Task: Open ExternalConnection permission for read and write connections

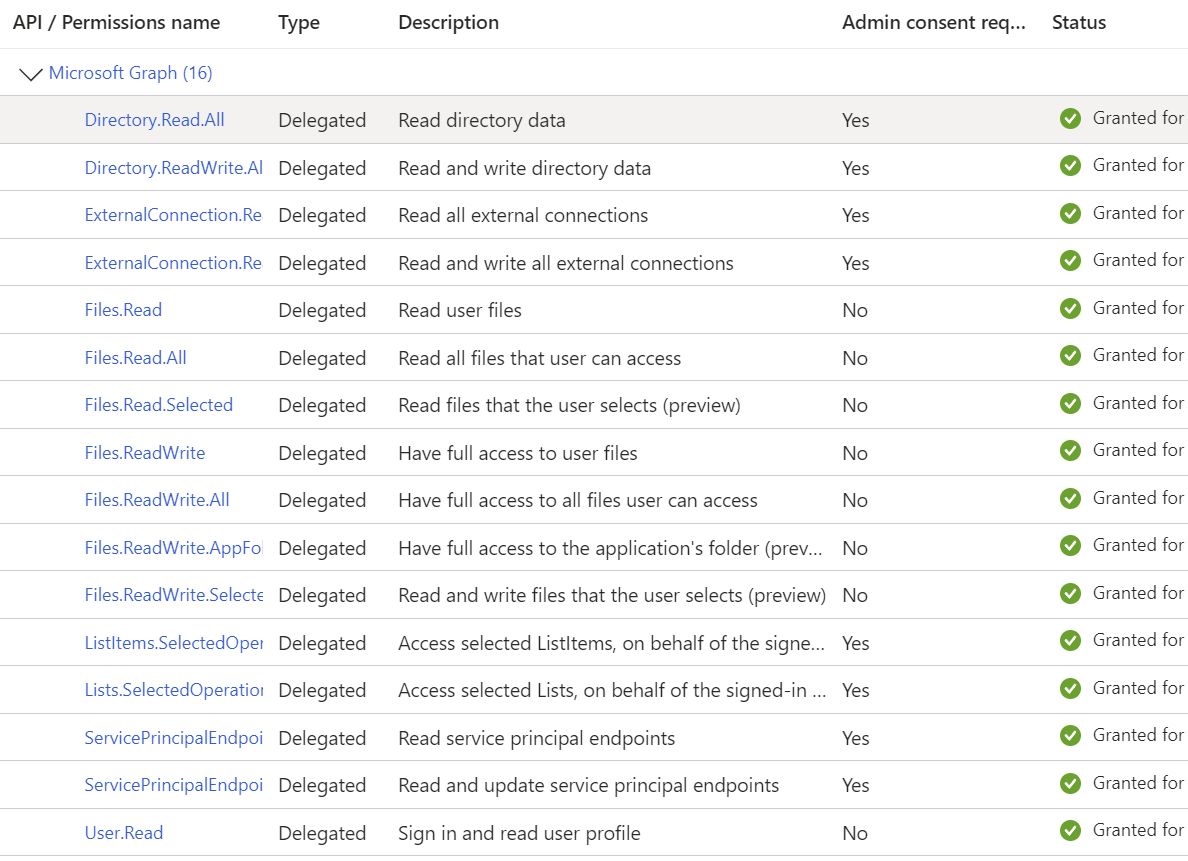Action: click(173, 263)
